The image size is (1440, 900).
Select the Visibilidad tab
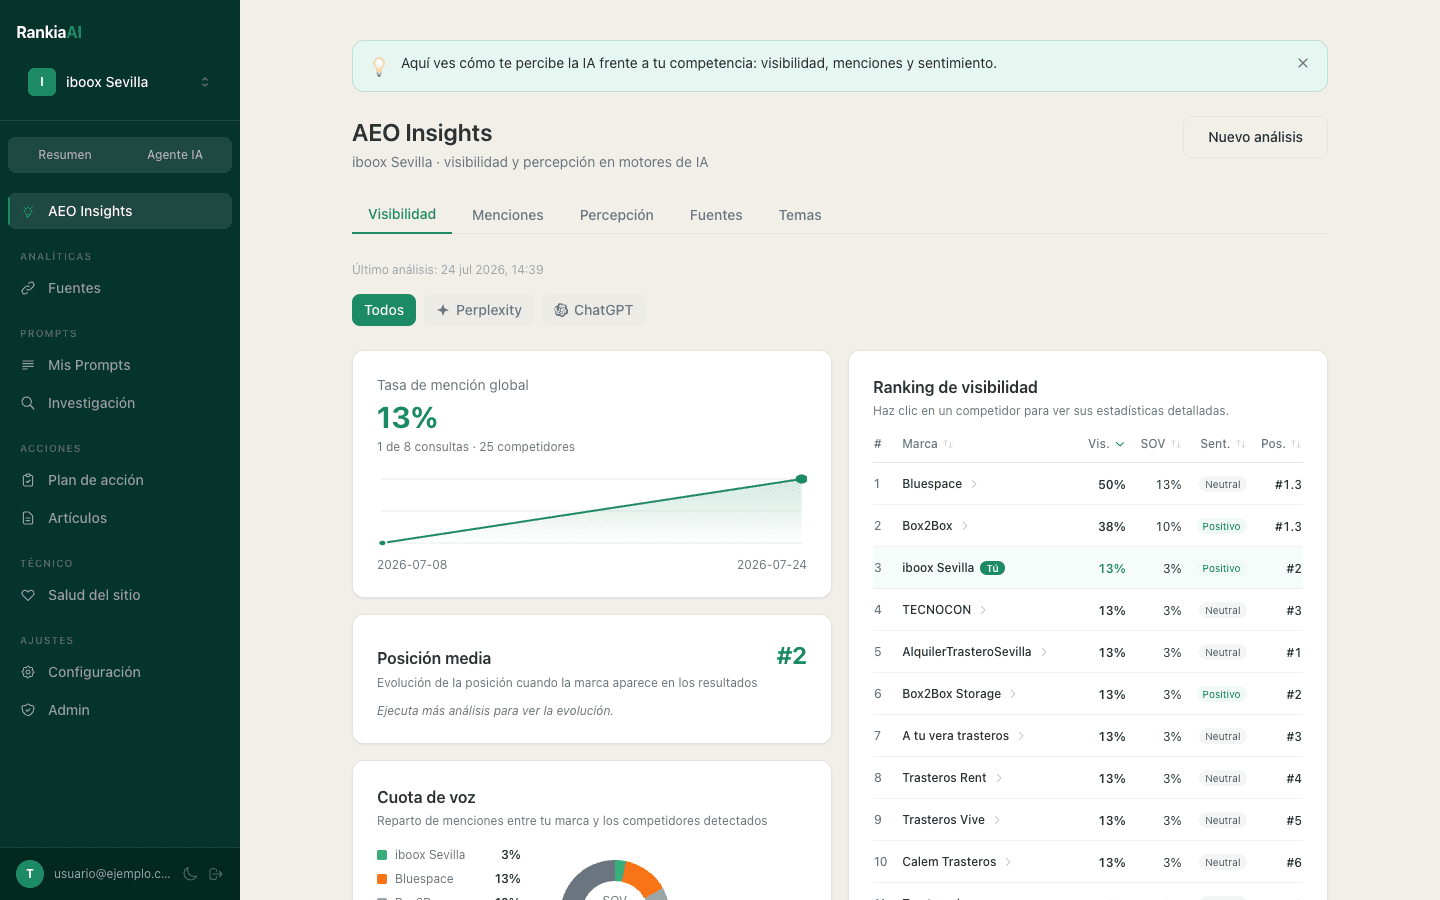click(402, 214)
